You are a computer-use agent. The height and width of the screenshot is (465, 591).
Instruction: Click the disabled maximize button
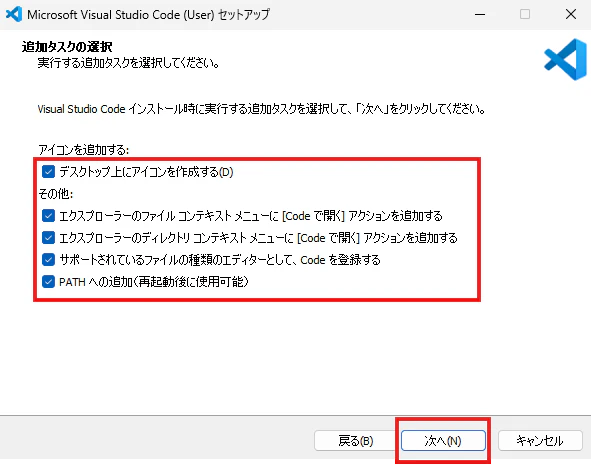pos(525,14)
